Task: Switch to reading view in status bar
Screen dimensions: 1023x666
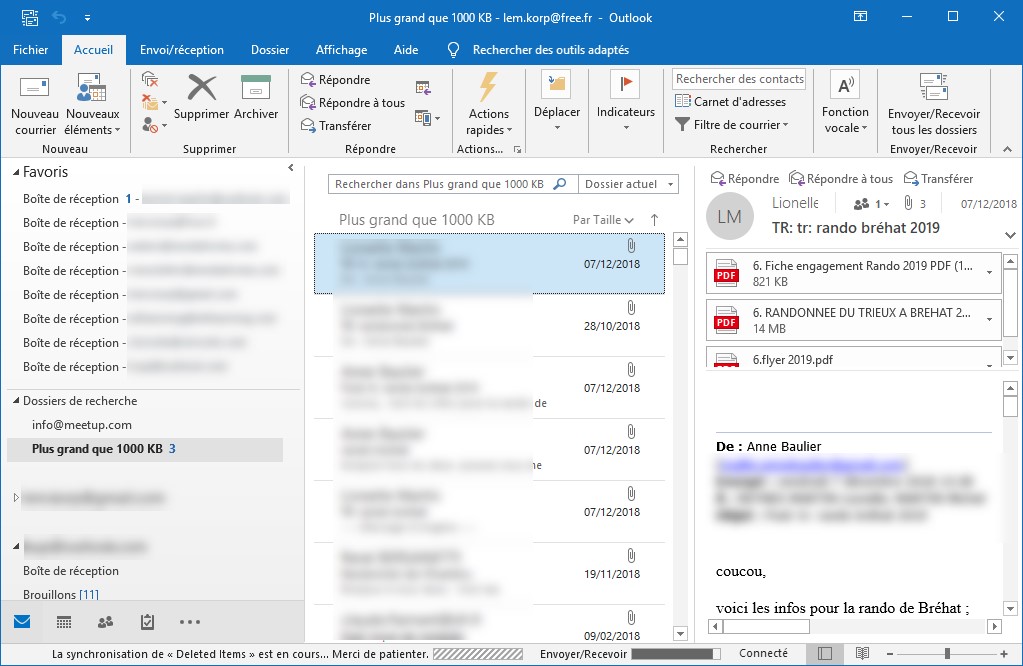Action: tap(862, 654)
